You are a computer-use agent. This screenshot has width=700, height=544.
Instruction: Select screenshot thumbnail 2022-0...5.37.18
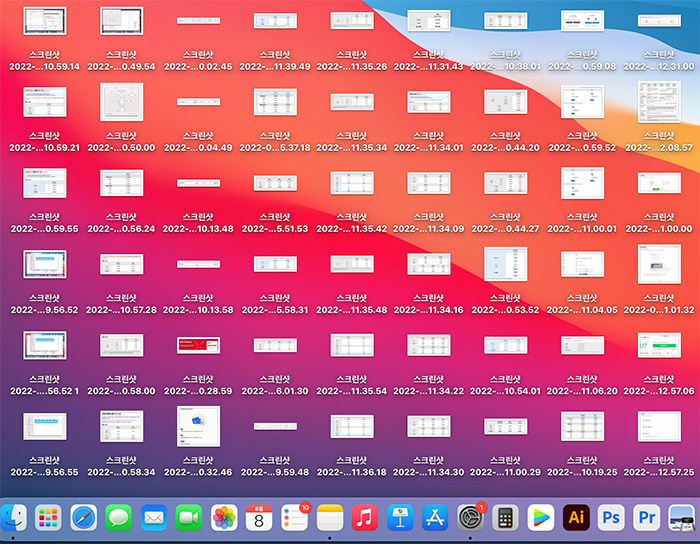point(275,102)
